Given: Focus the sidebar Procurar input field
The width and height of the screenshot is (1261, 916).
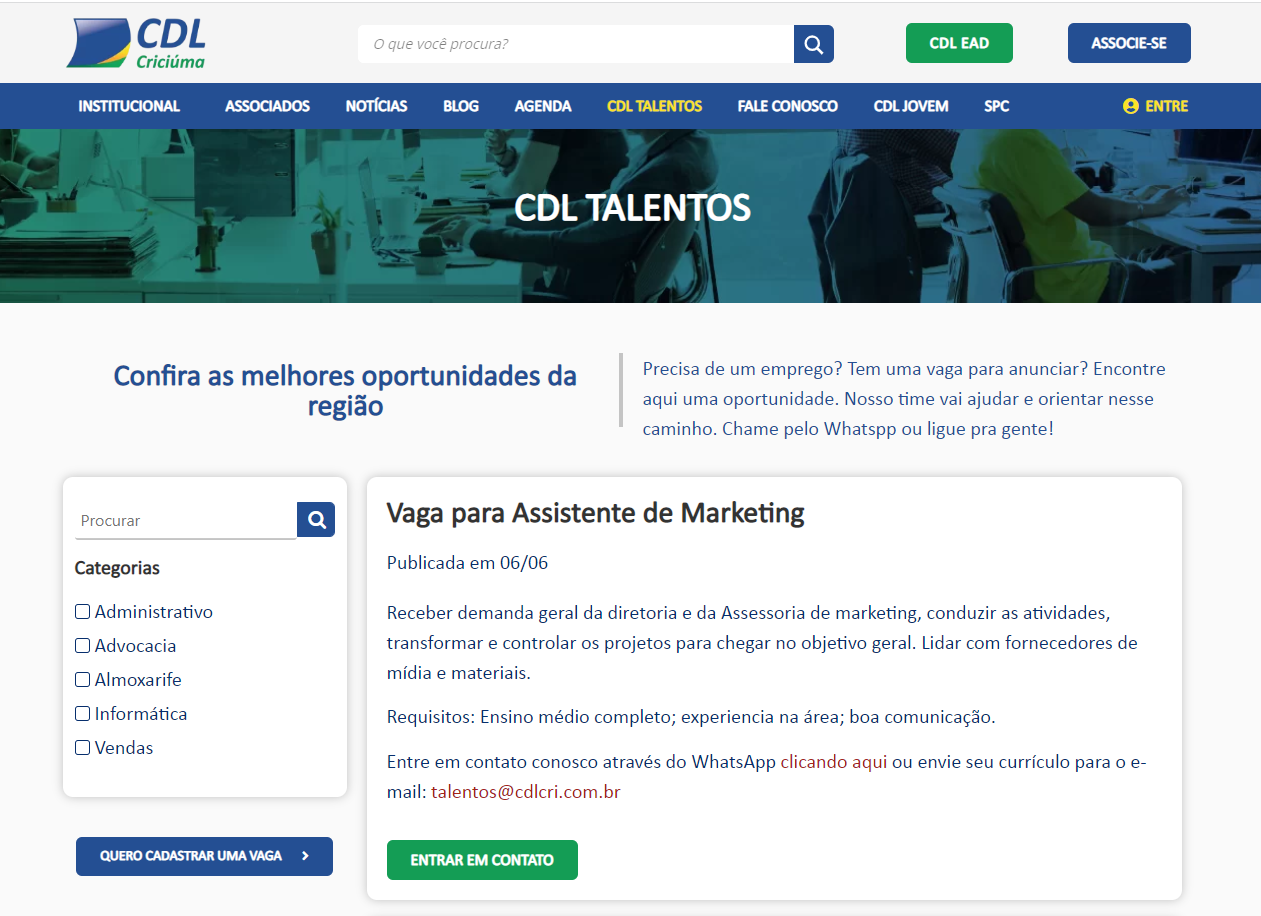Looking at the screenshot, I should [x=186, y=520].
